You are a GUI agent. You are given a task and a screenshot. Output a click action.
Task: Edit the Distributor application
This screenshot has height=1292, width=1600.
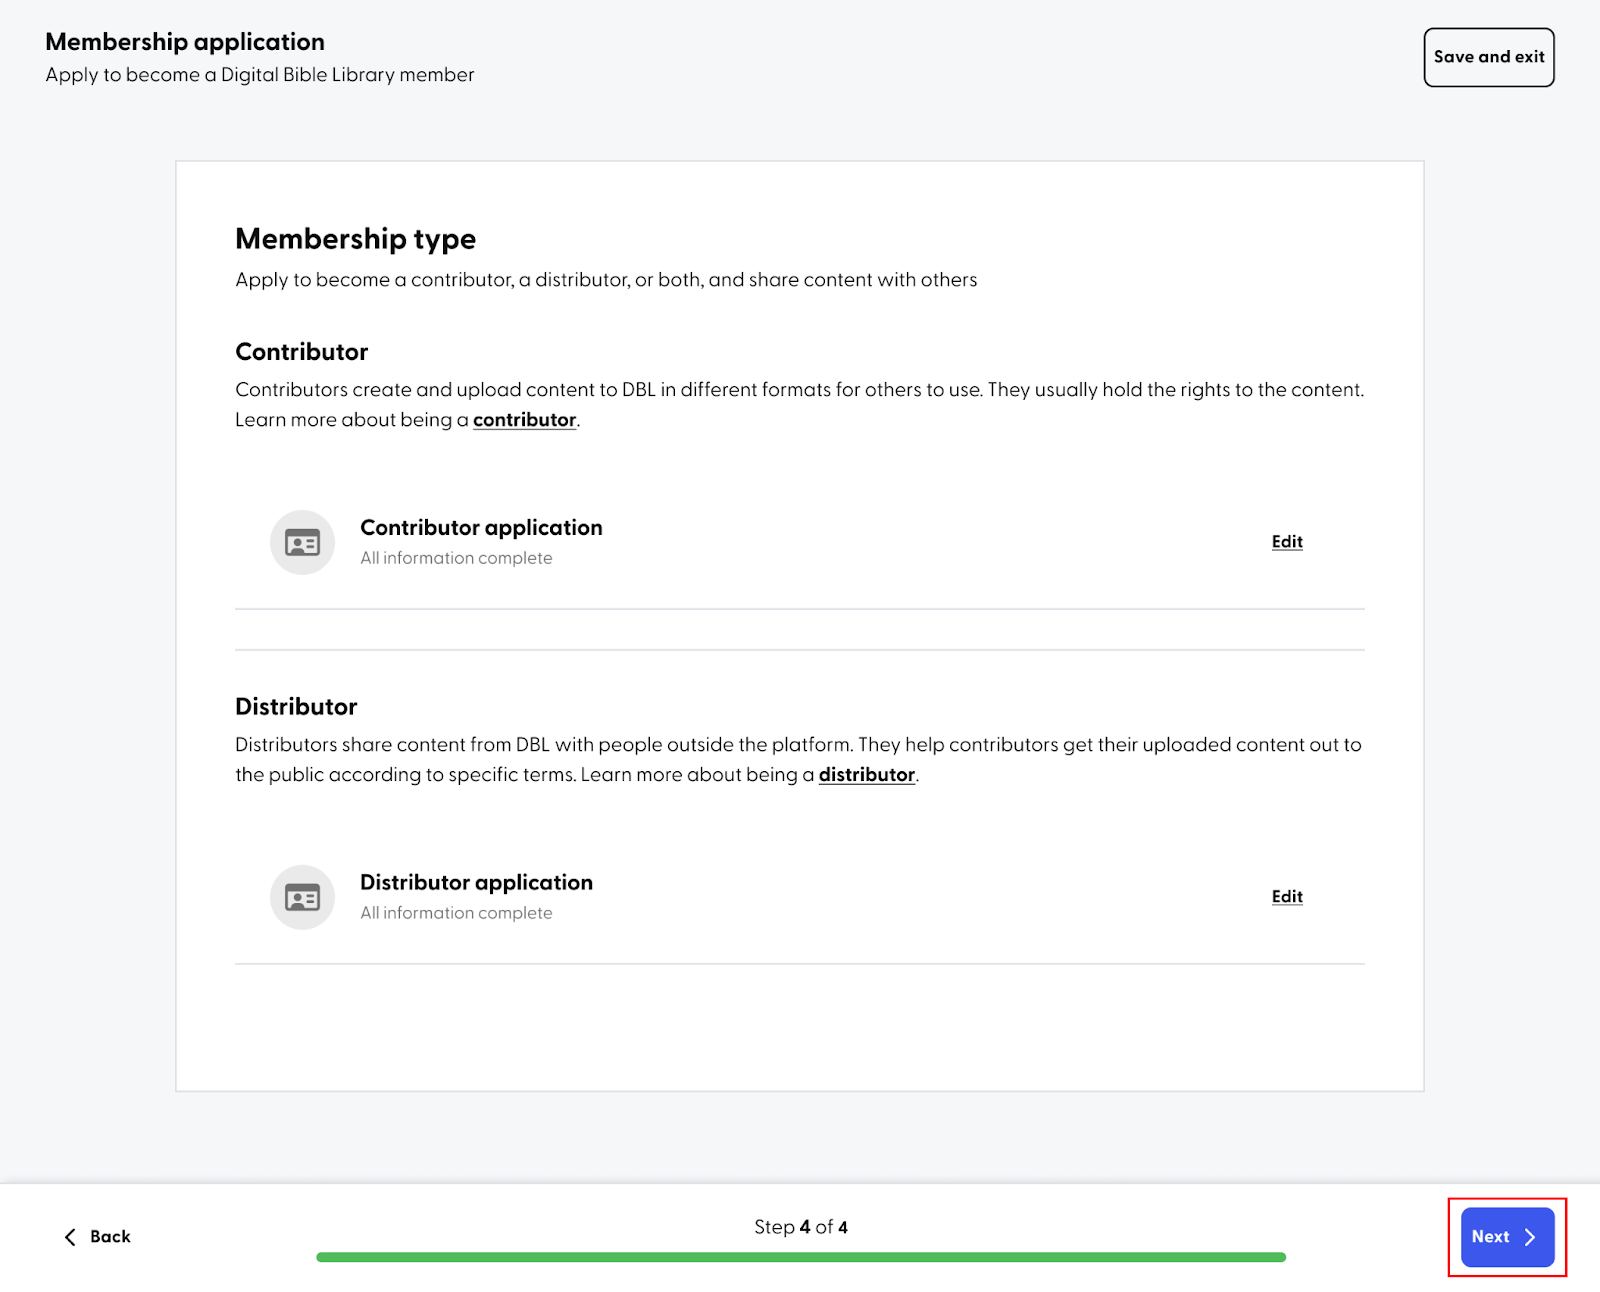click(x=1287, y=896)
